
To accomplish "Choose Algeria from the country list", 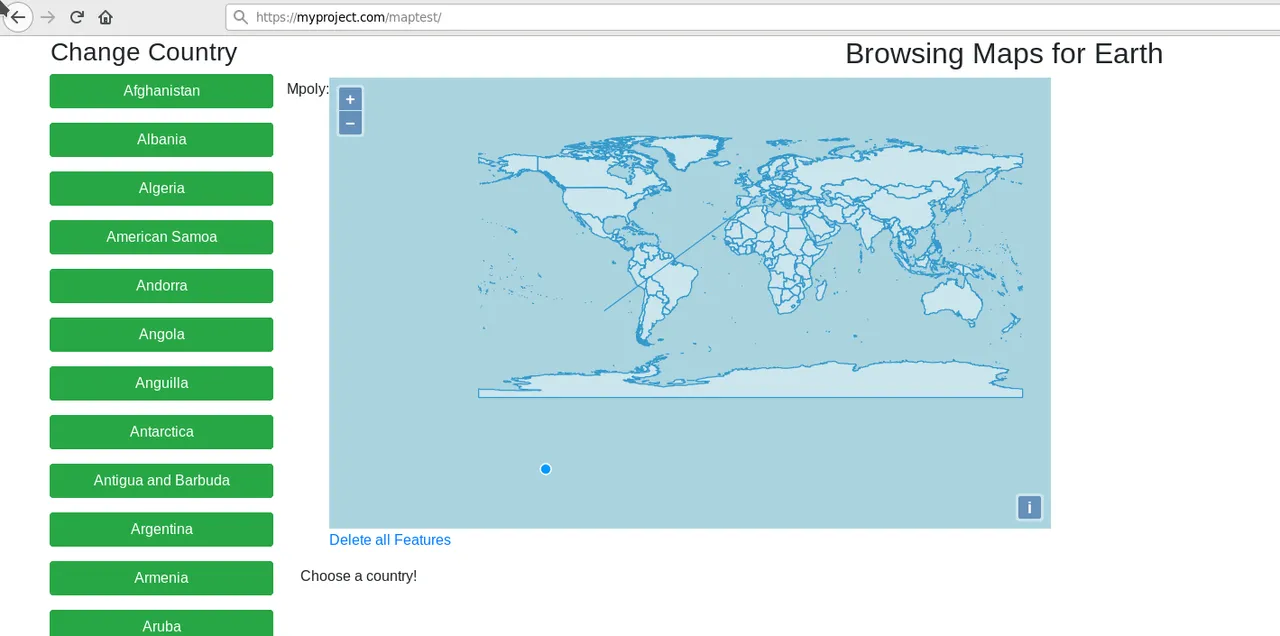I will [161, 188].
